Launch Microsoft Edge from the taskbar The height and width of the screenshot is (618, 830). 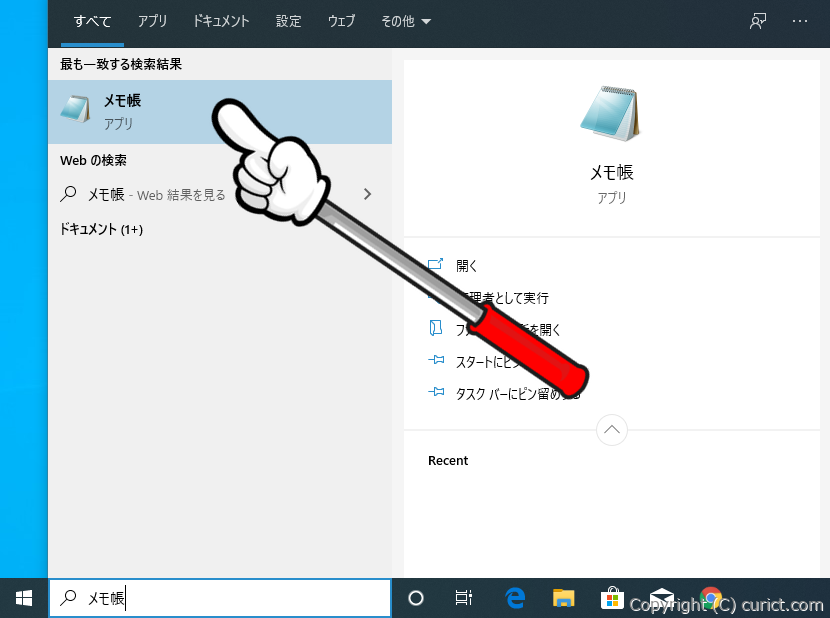pyautogui.click(x=515, y=598)
